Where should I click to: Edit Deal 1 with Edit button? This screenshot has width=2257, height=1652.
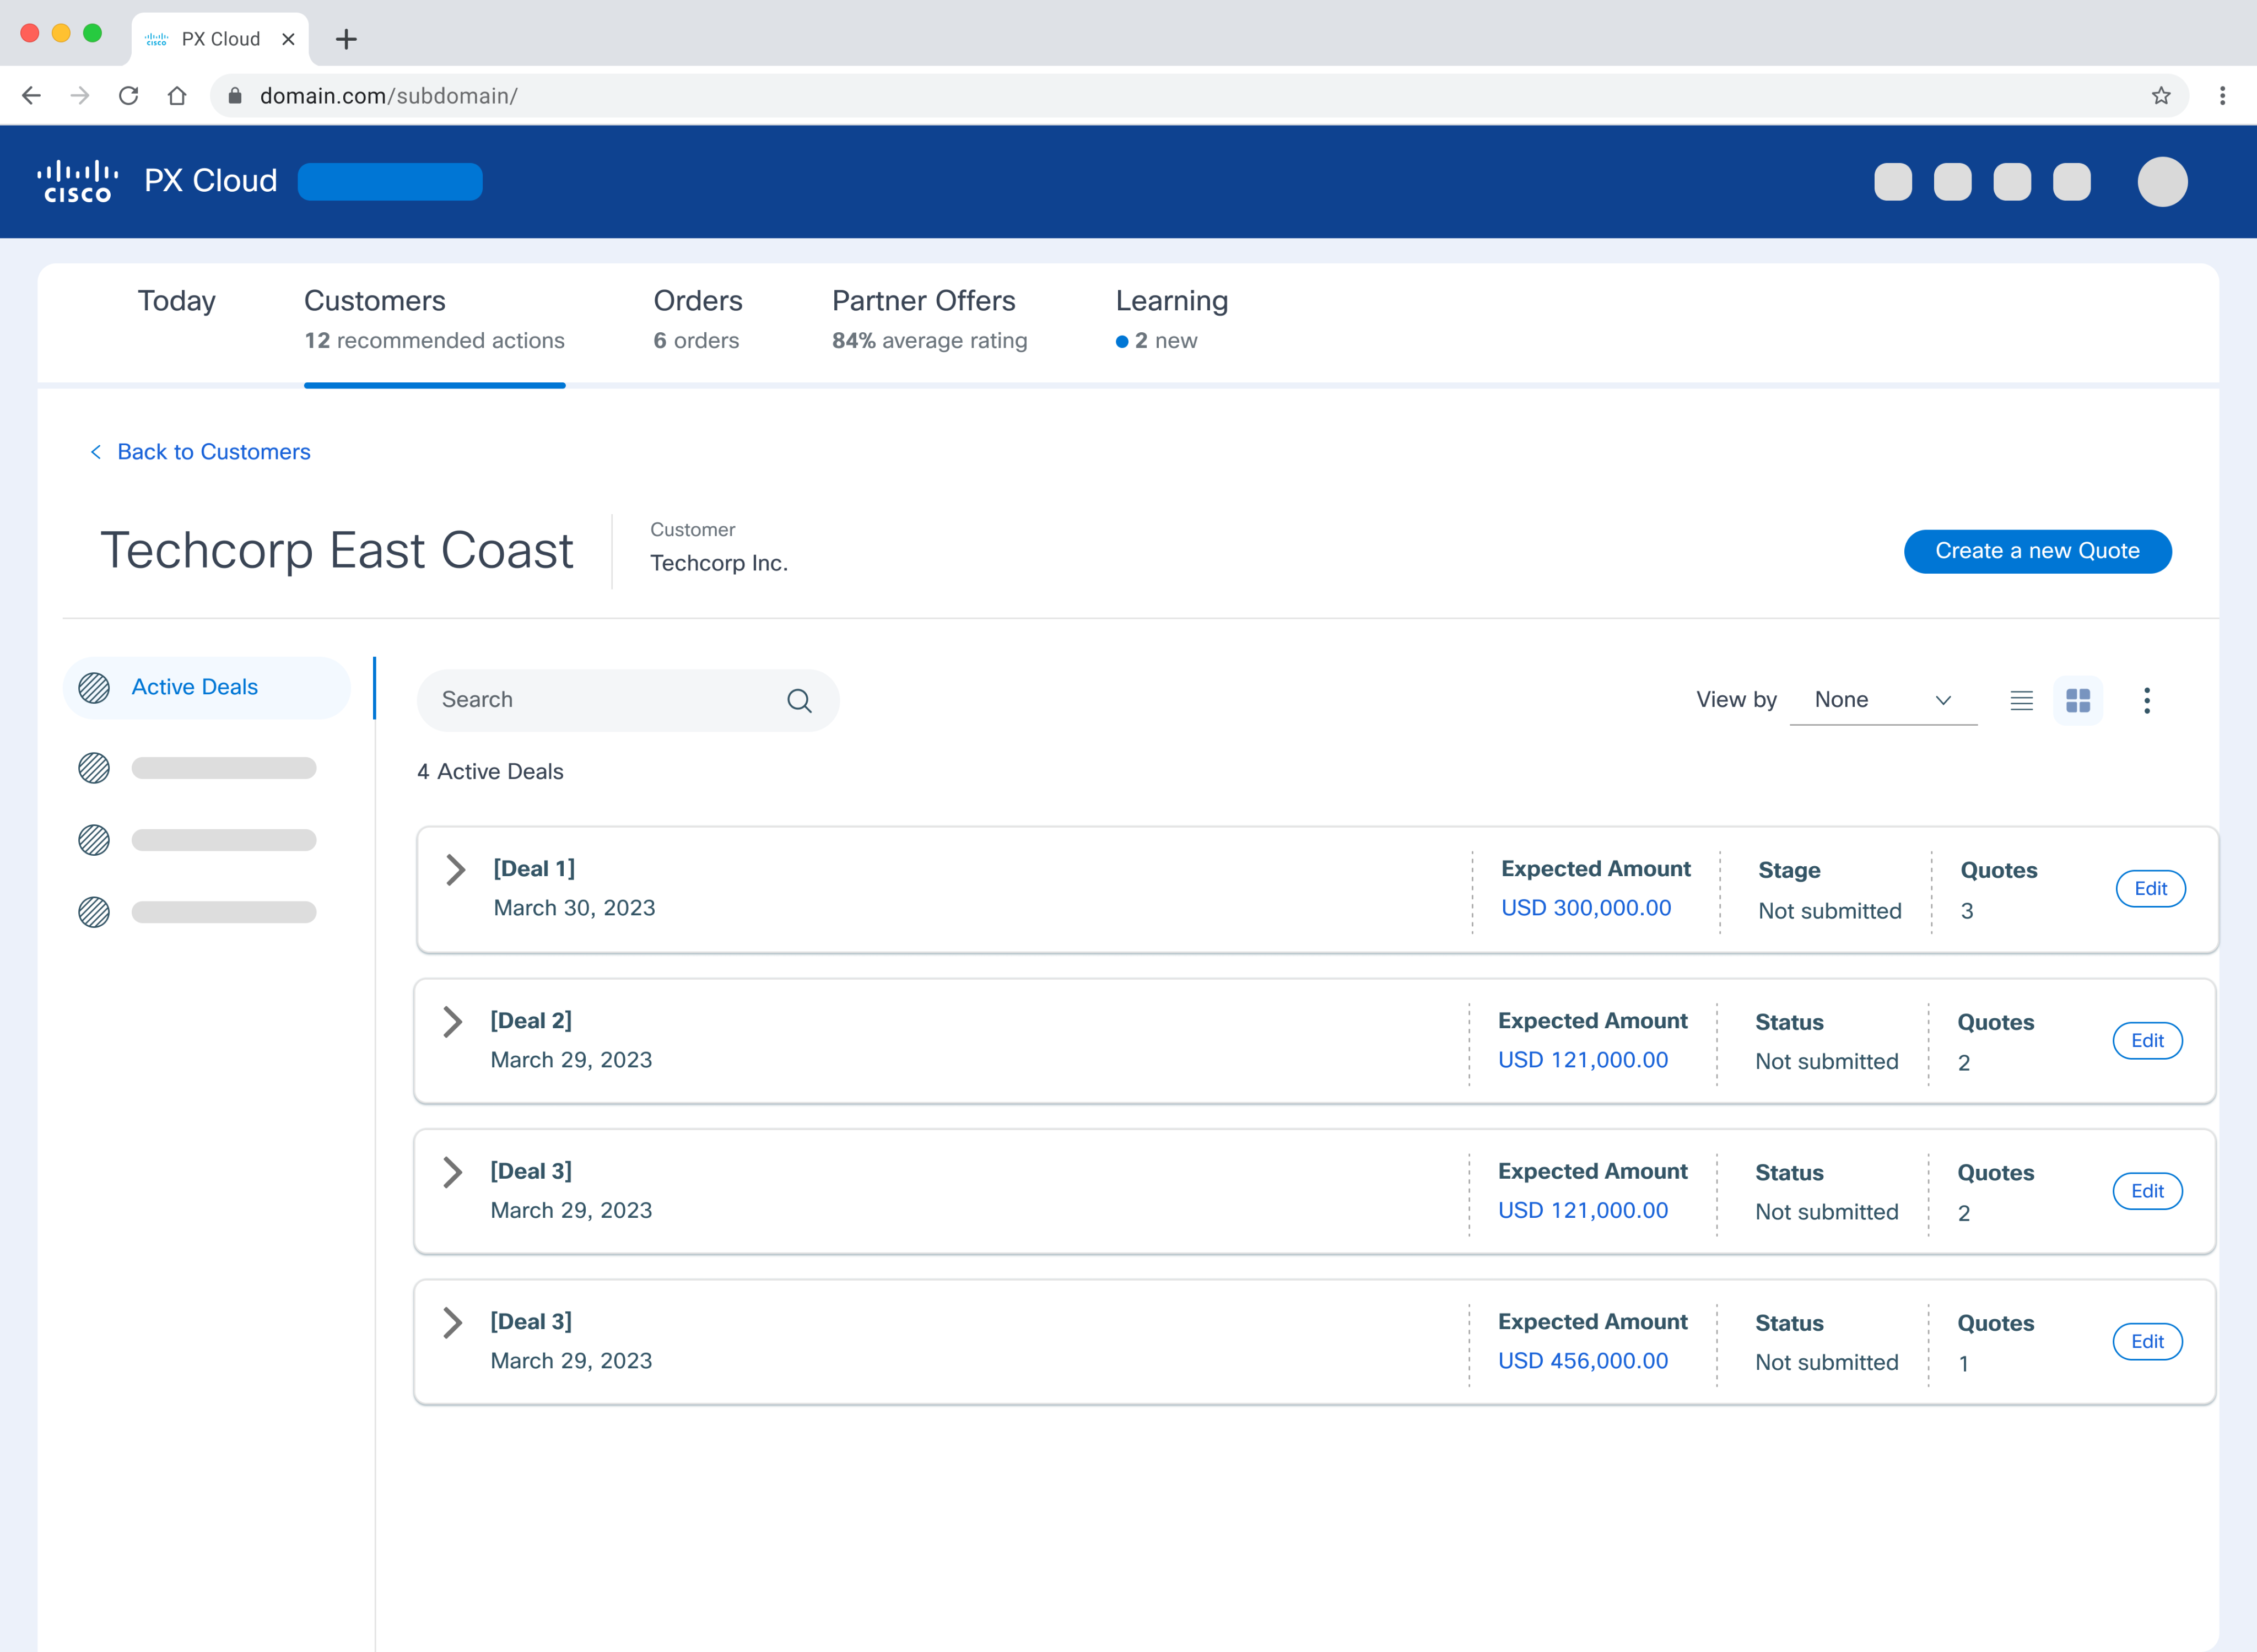click(x=2150, y=888)
